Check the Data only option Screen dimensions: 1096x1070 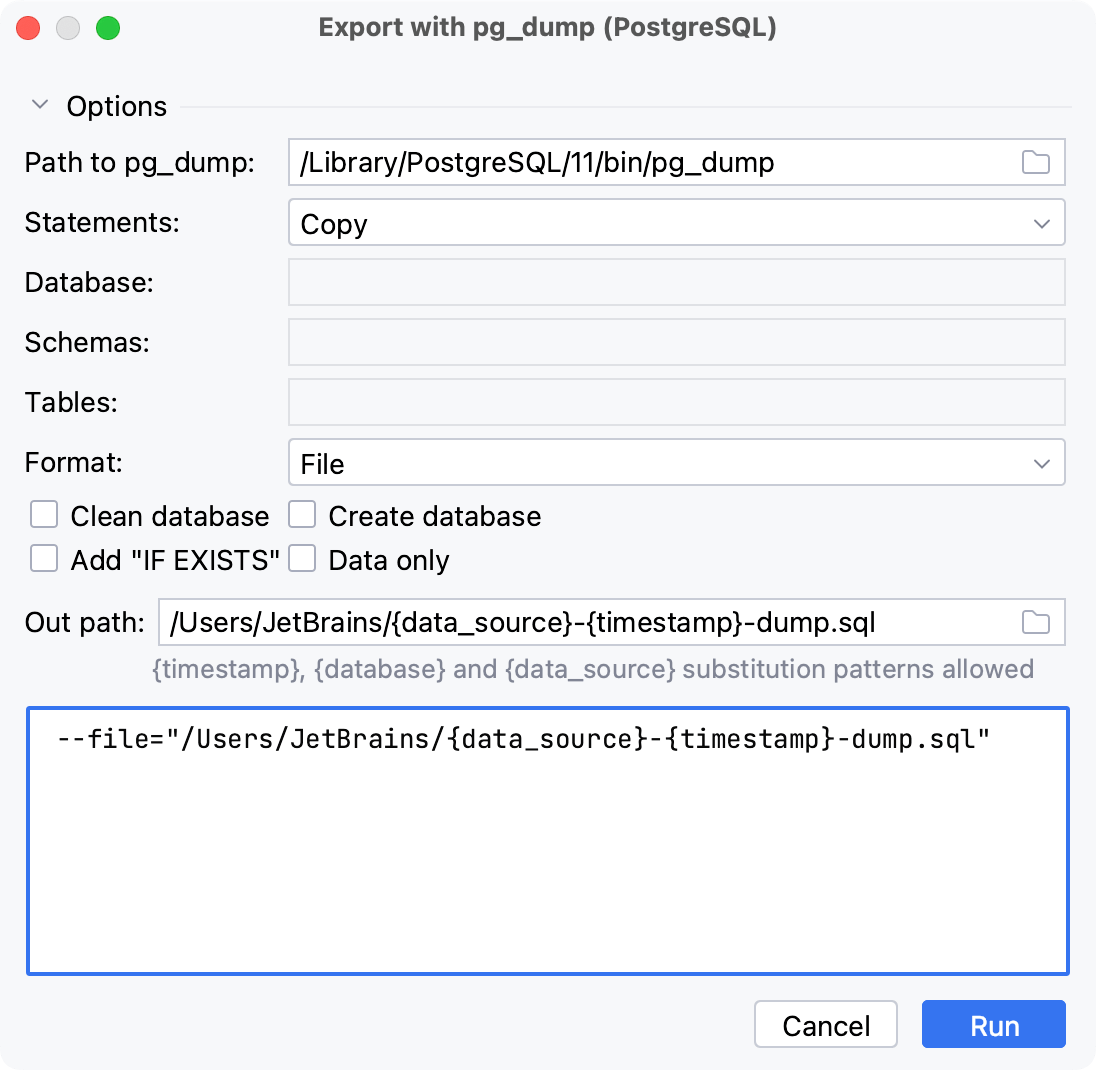click(x=302, y=559)
